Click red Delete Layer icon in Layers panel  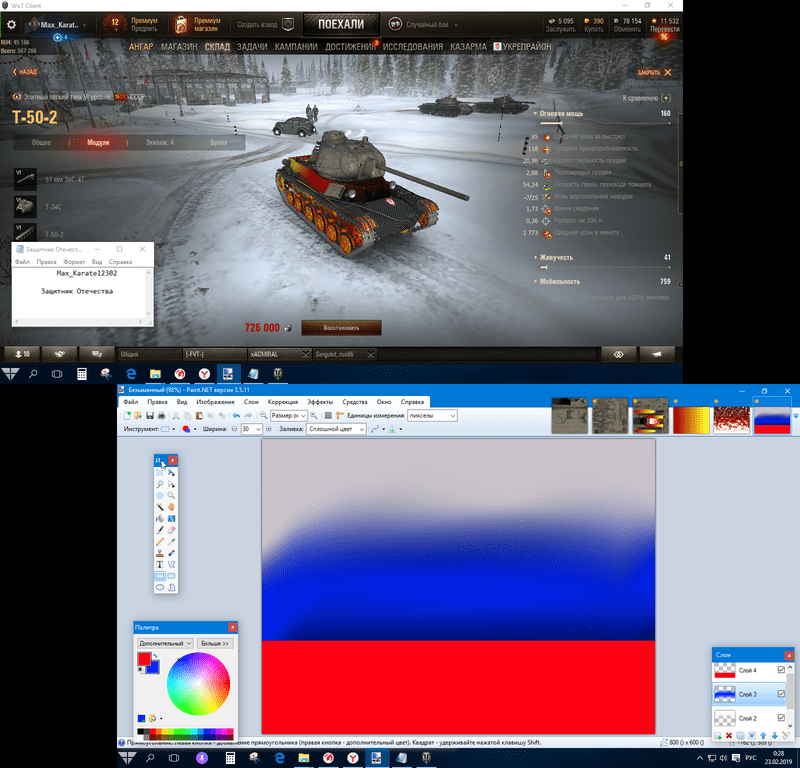(x=729, y=735)
